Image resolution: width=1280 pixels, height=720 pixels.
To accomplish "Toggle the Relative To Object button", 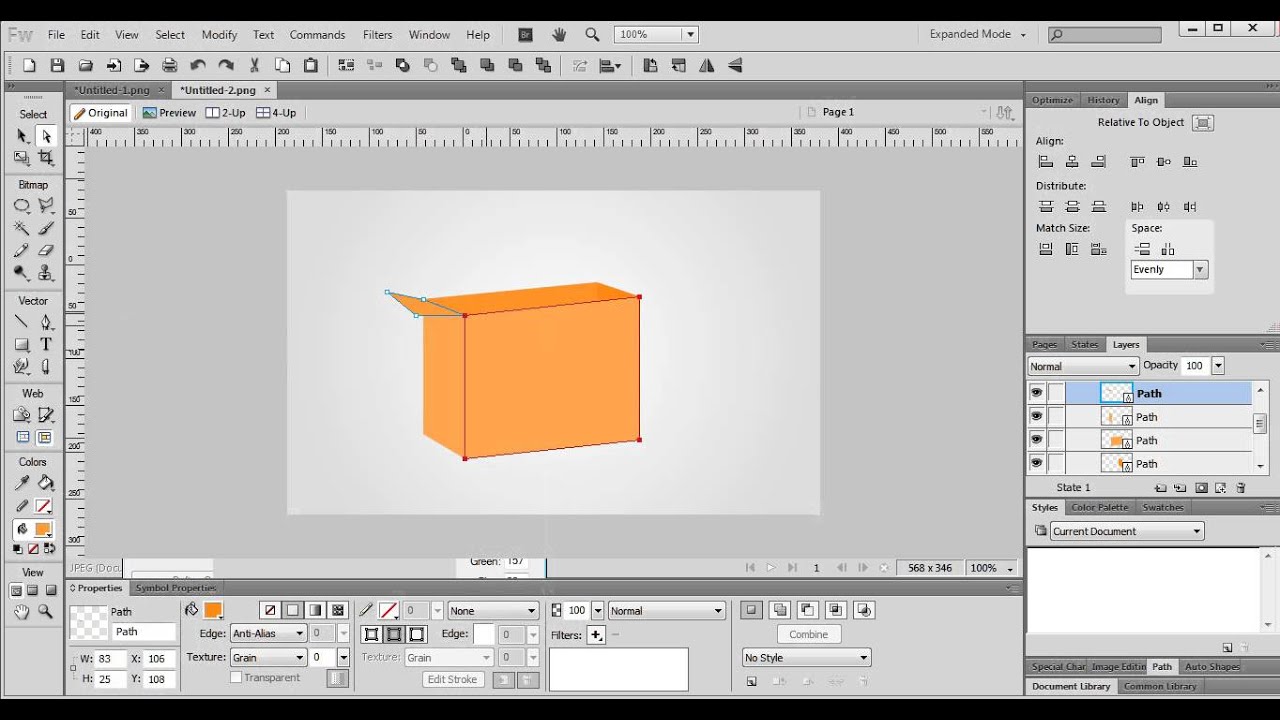I will point(1203,123).
